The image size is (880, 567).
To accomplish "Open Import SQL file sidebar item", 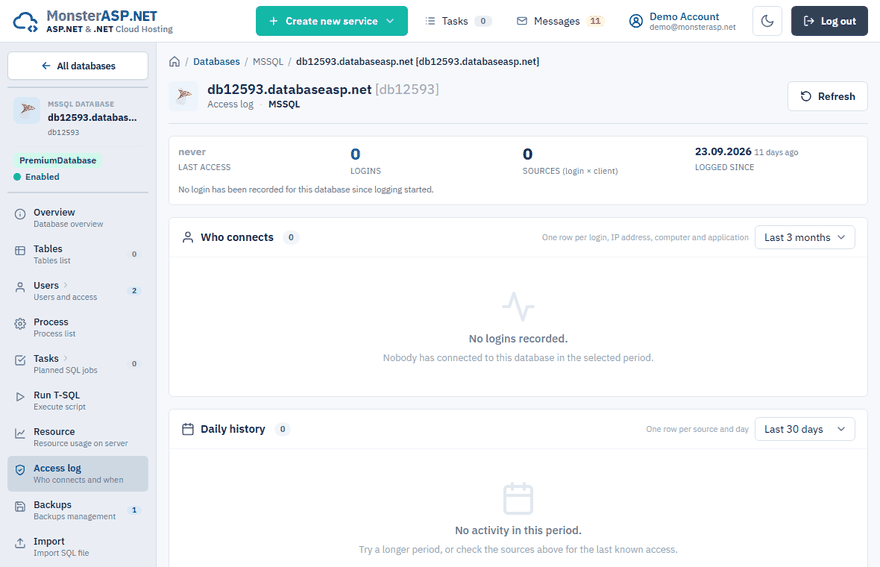I will pyautogui.click(x=78, y=547).
